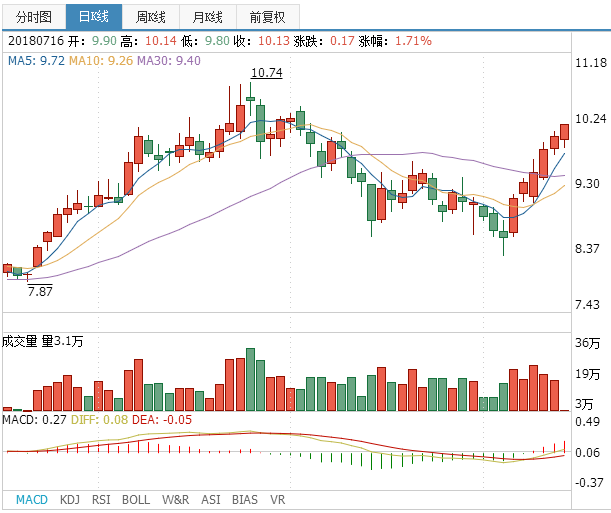This screenshot has height=513, width=611.
Task: Click the 7.43 price axis label
Action: click(587, 304)
